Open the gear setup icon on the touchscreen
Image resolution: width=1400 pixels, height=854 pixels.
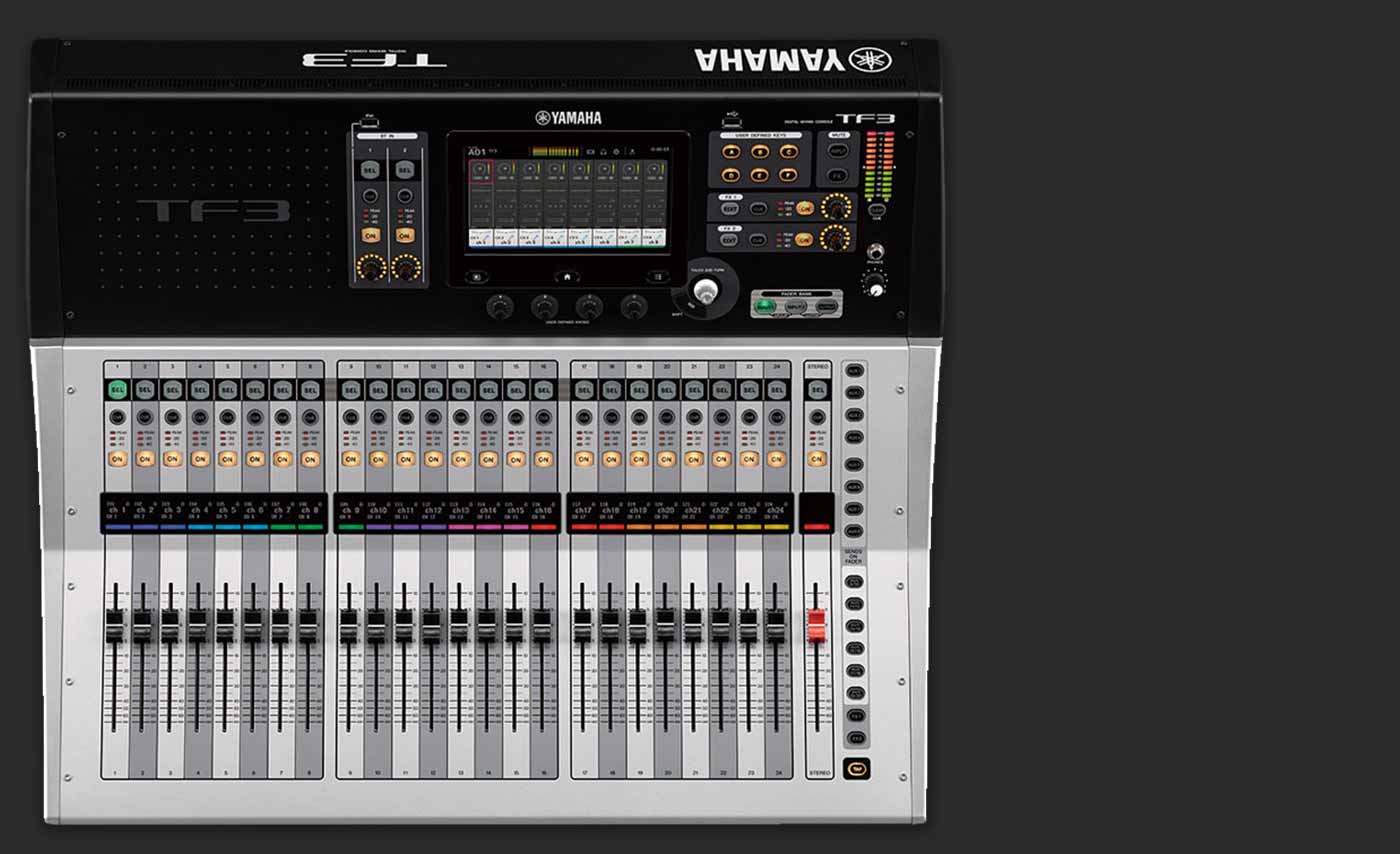click(x=616, y=152)
